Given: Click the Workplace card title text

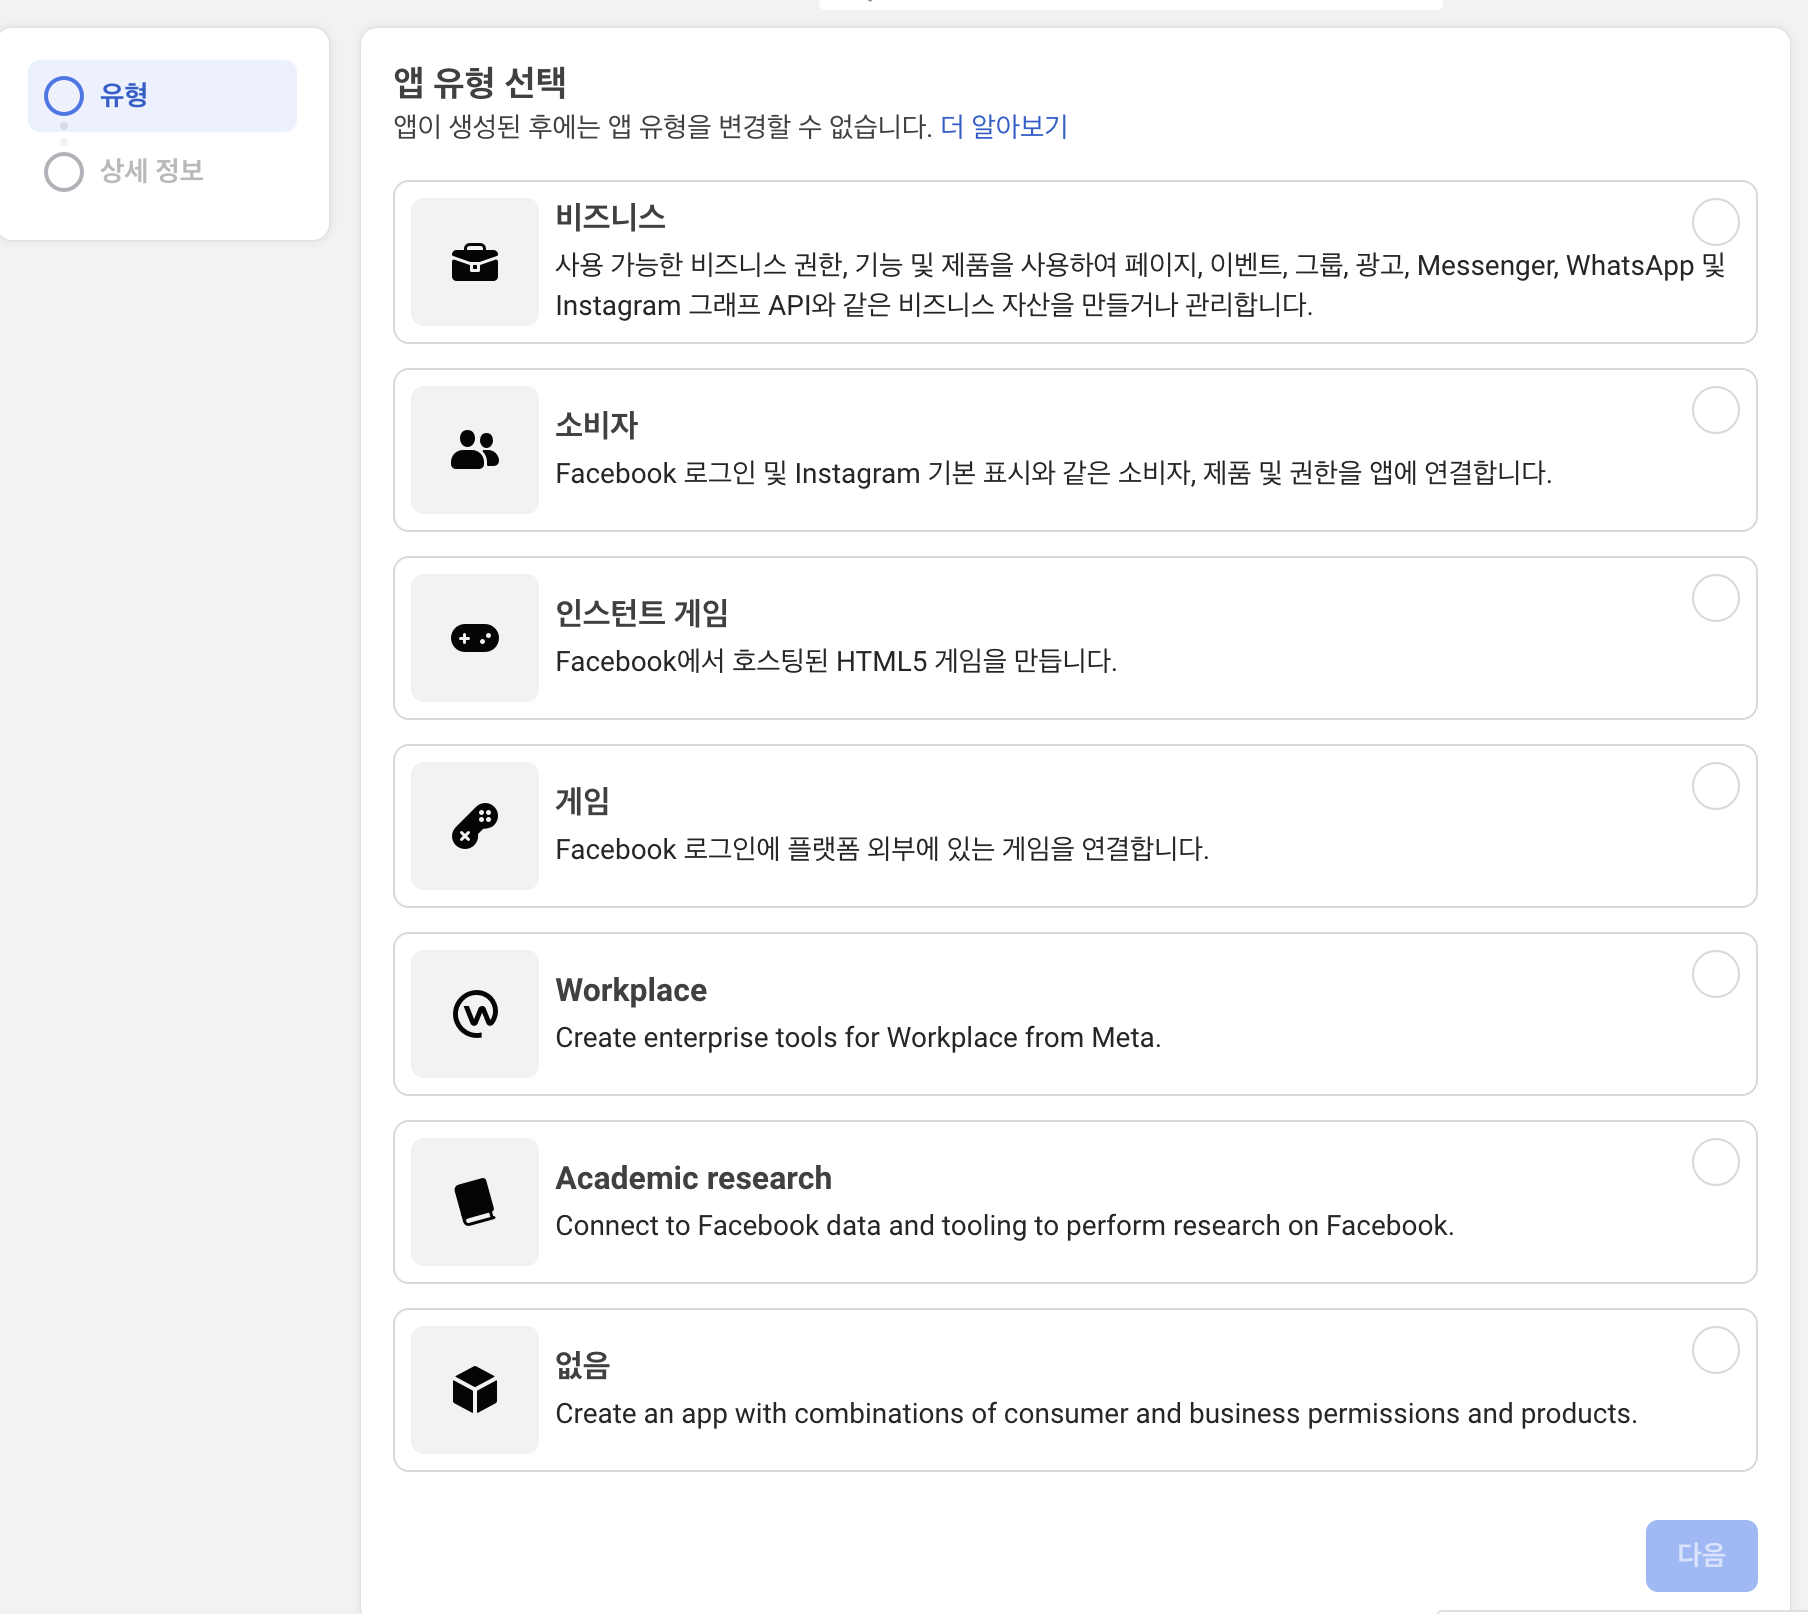Looking at the screenshot, I should [631, 990].
